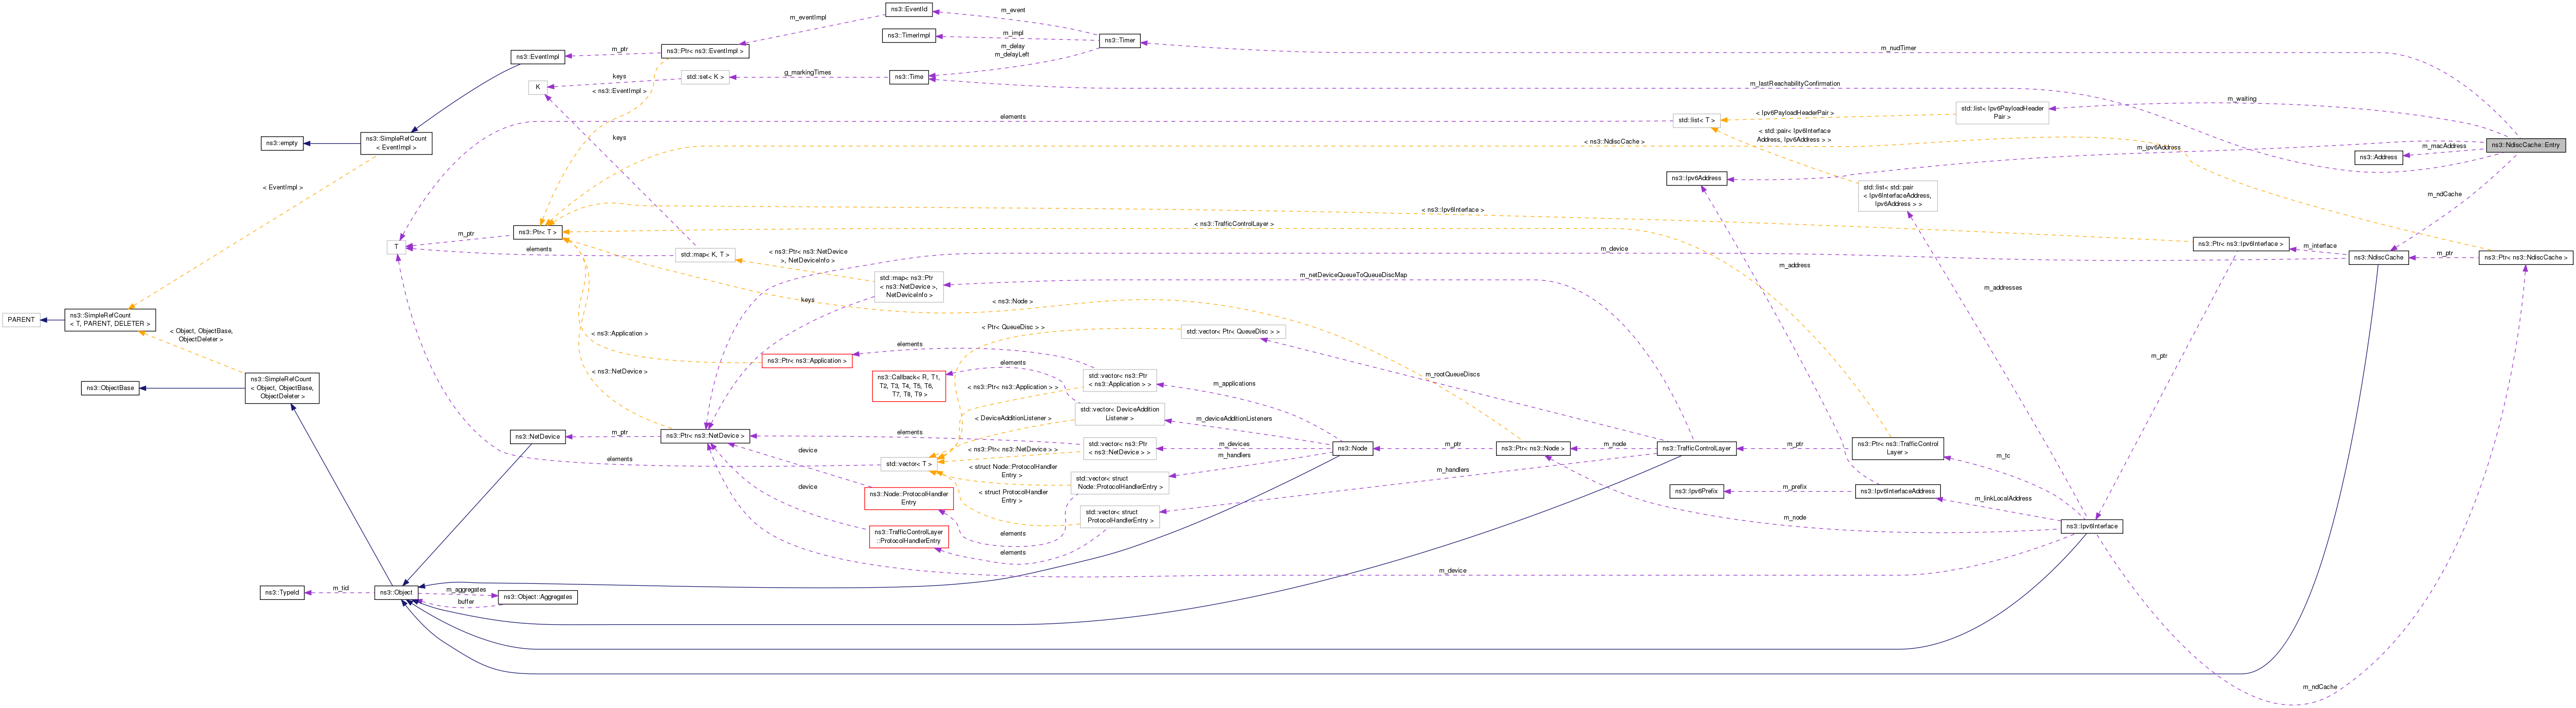Image resolution: width=2576 pixels, height=708 pixels.
Task: Click the std::map< K, T > node
Action: click(x=705, y=254)
